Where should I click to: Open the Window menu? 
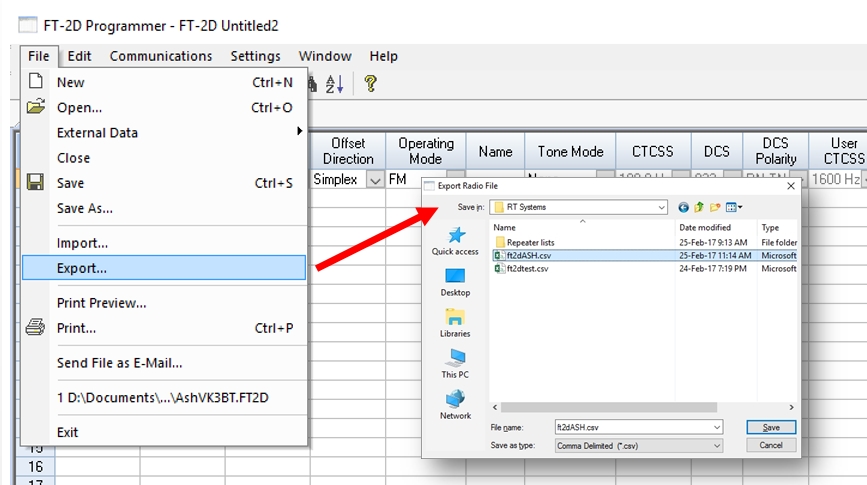click(325, 56)
